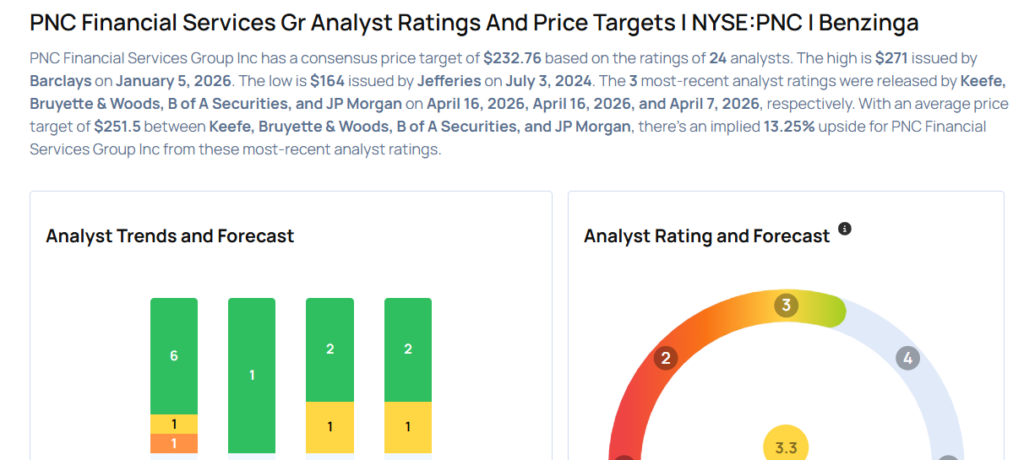Viewport: 1024px width, 460px height.
Task: Click green segment labeled 2 in fourth bar
Action: pos(408,350)
